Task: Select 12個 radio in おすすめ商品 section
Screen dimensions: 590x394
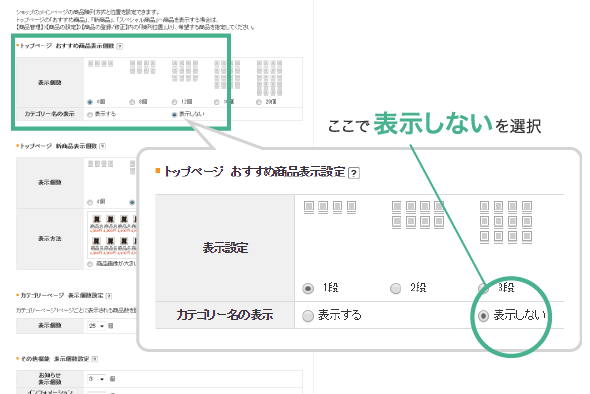Action: tap(174, 102)
